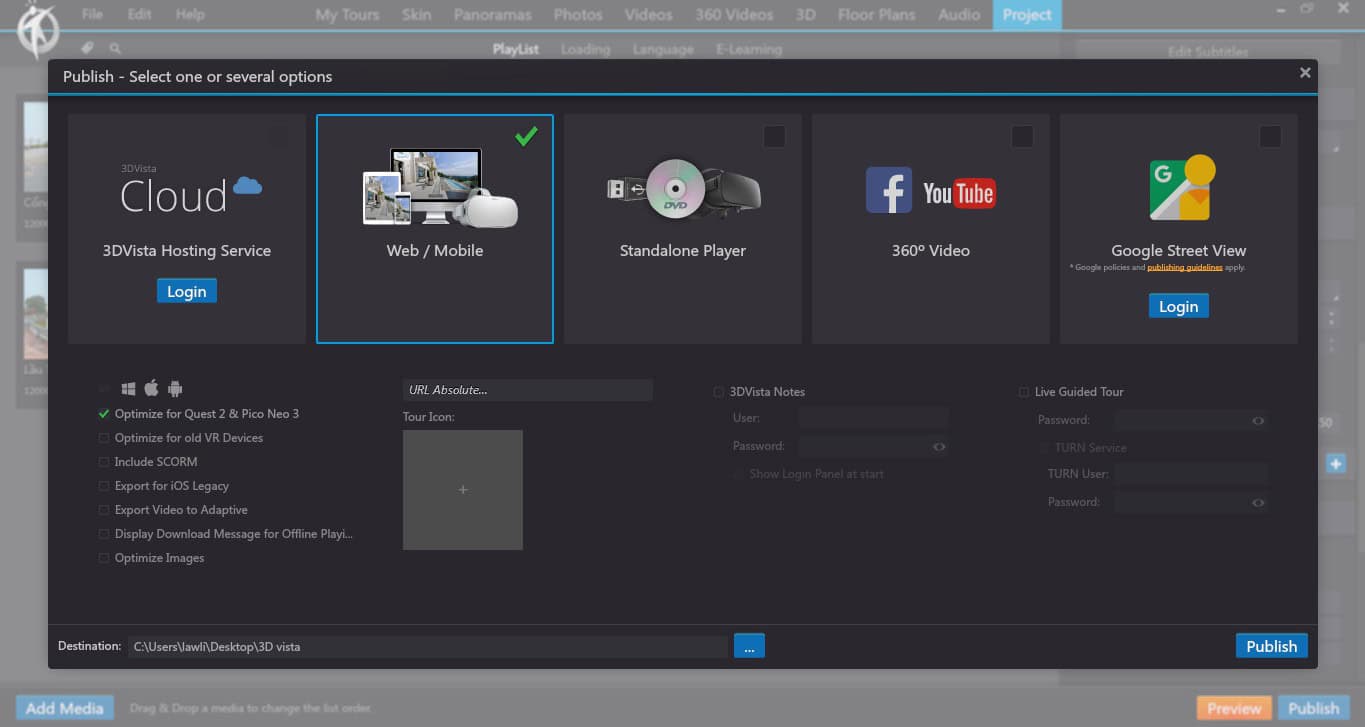Uncheck the green Web / Mobile checkmark
1365x727 pixels.
tap(526, 136)
